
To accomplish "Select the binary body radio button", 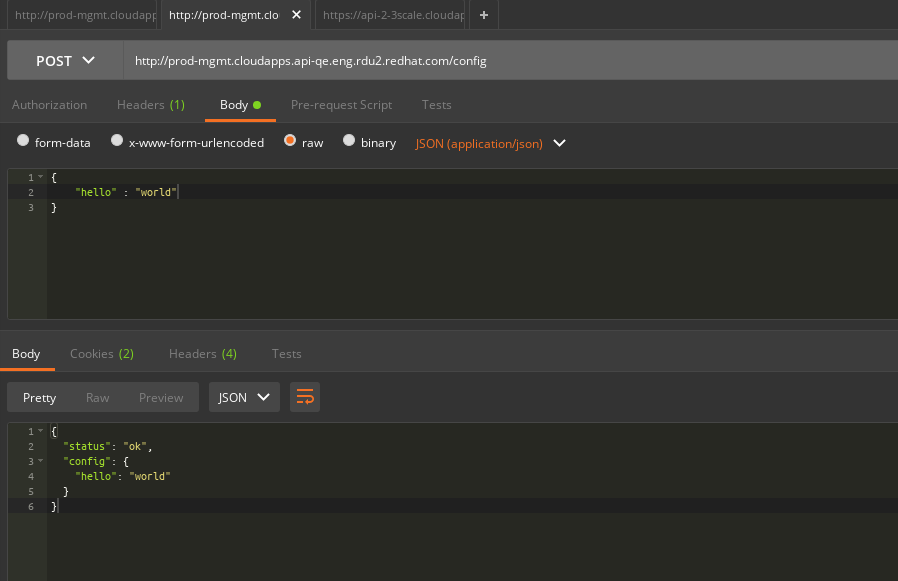I will coord(349,141).
